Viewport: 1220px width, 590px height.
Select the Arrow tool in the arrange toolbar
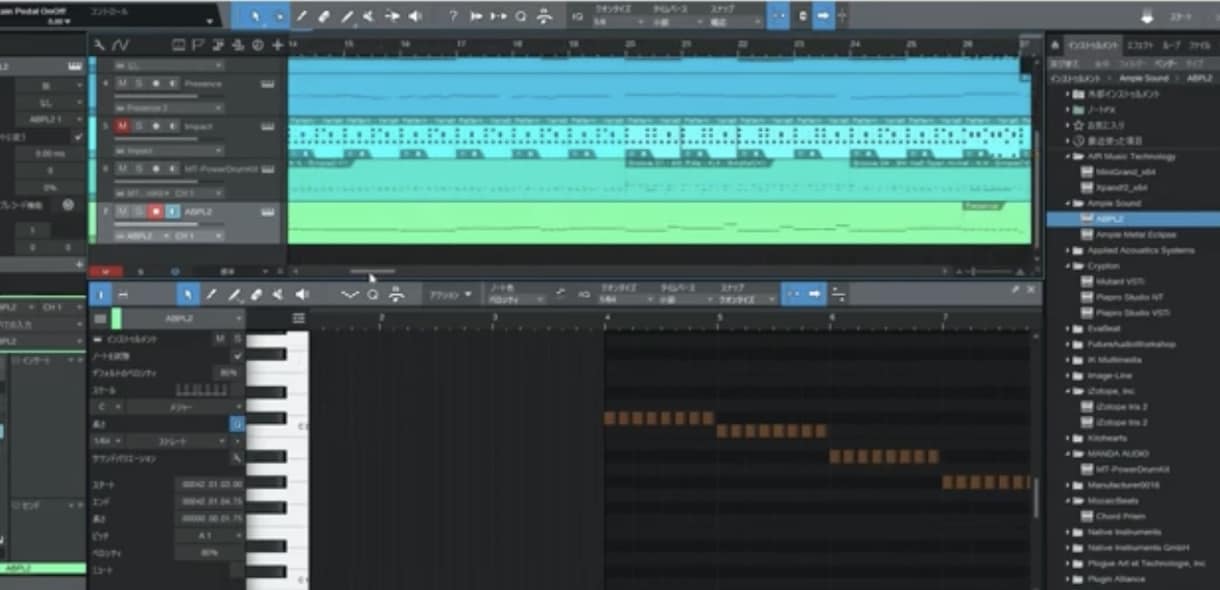254,16
